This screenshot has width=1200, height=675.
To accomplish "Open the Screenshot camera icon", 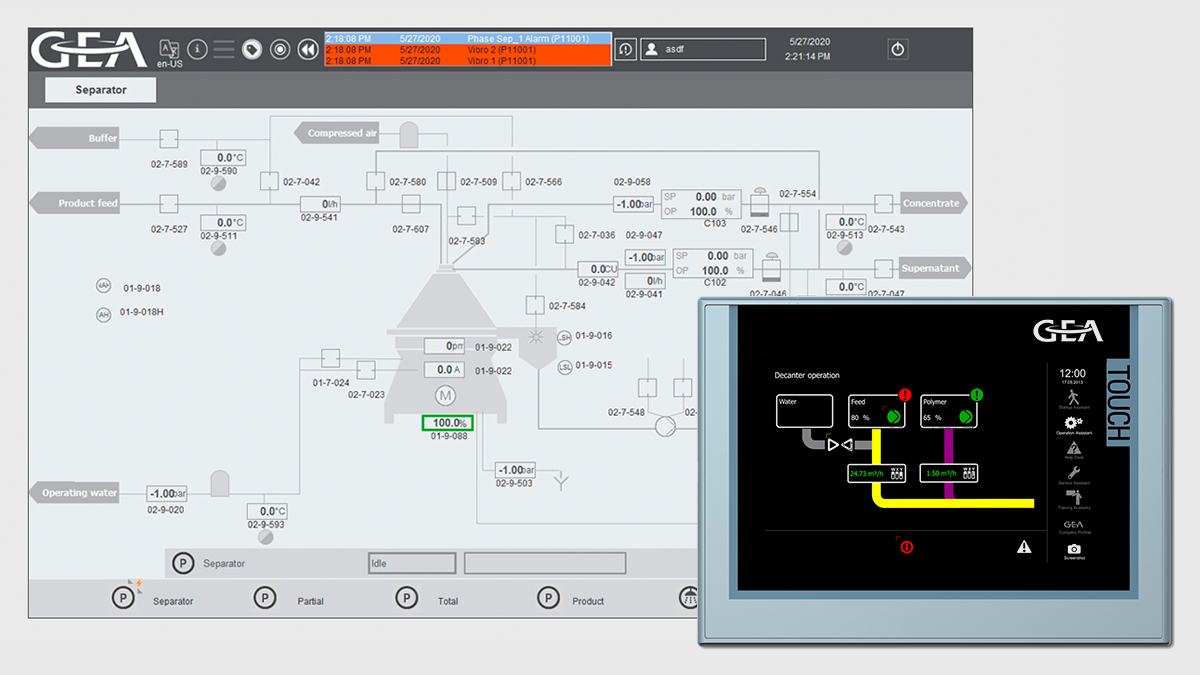I will (x=1073, y=549).
